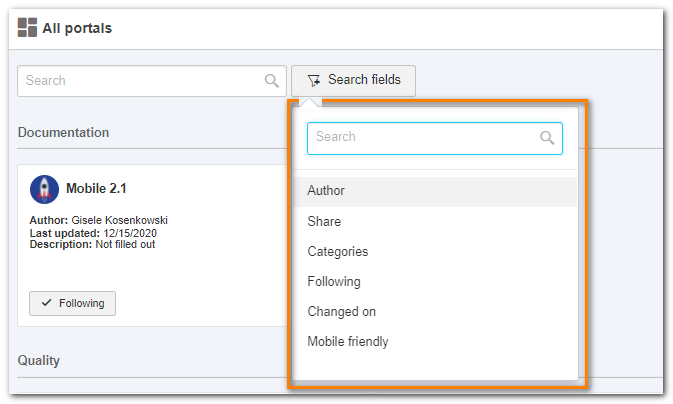Click the All portals grid icon

[27, 27]
